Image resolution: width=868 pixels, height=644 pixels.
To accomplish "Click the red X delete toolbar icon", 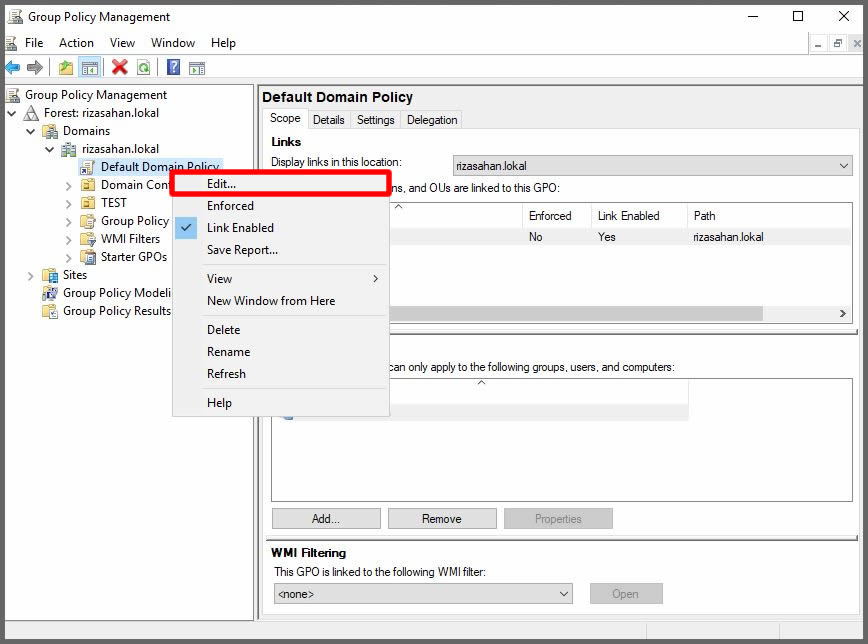I will point(120,68).
